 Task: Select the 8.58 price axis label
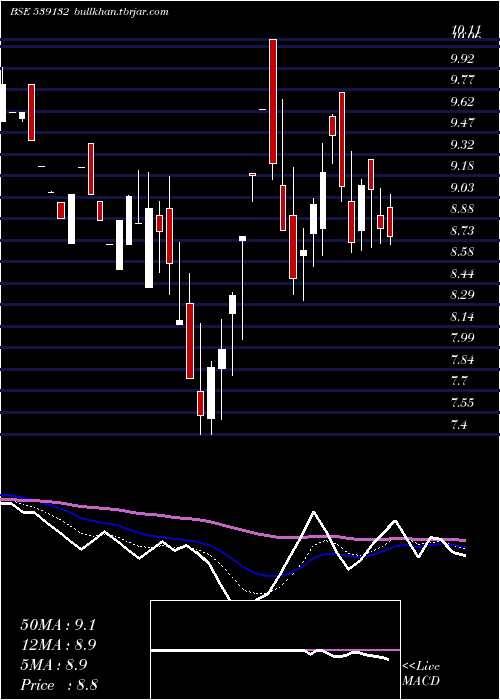[x=462, y=252]
